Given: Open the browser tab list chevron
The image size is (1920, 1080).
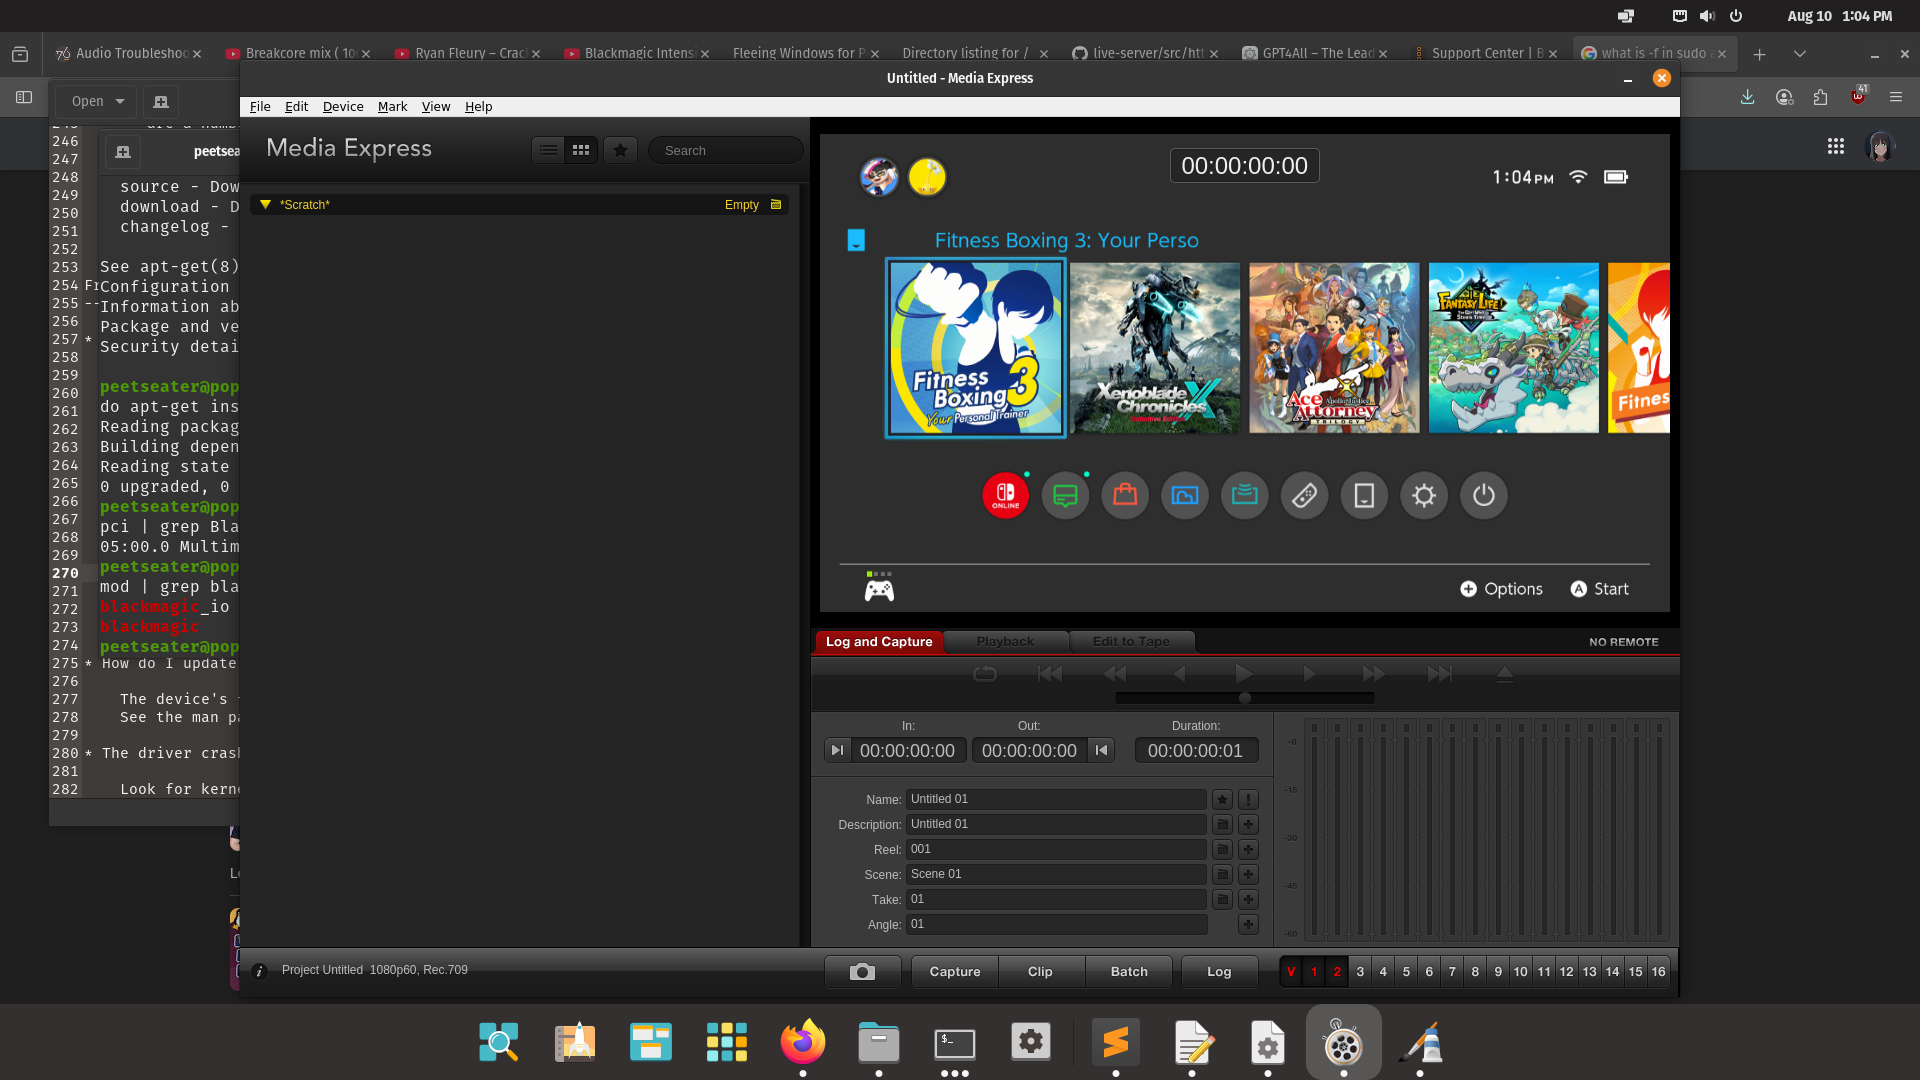Looking at the screenshot, I should 1800,54.
